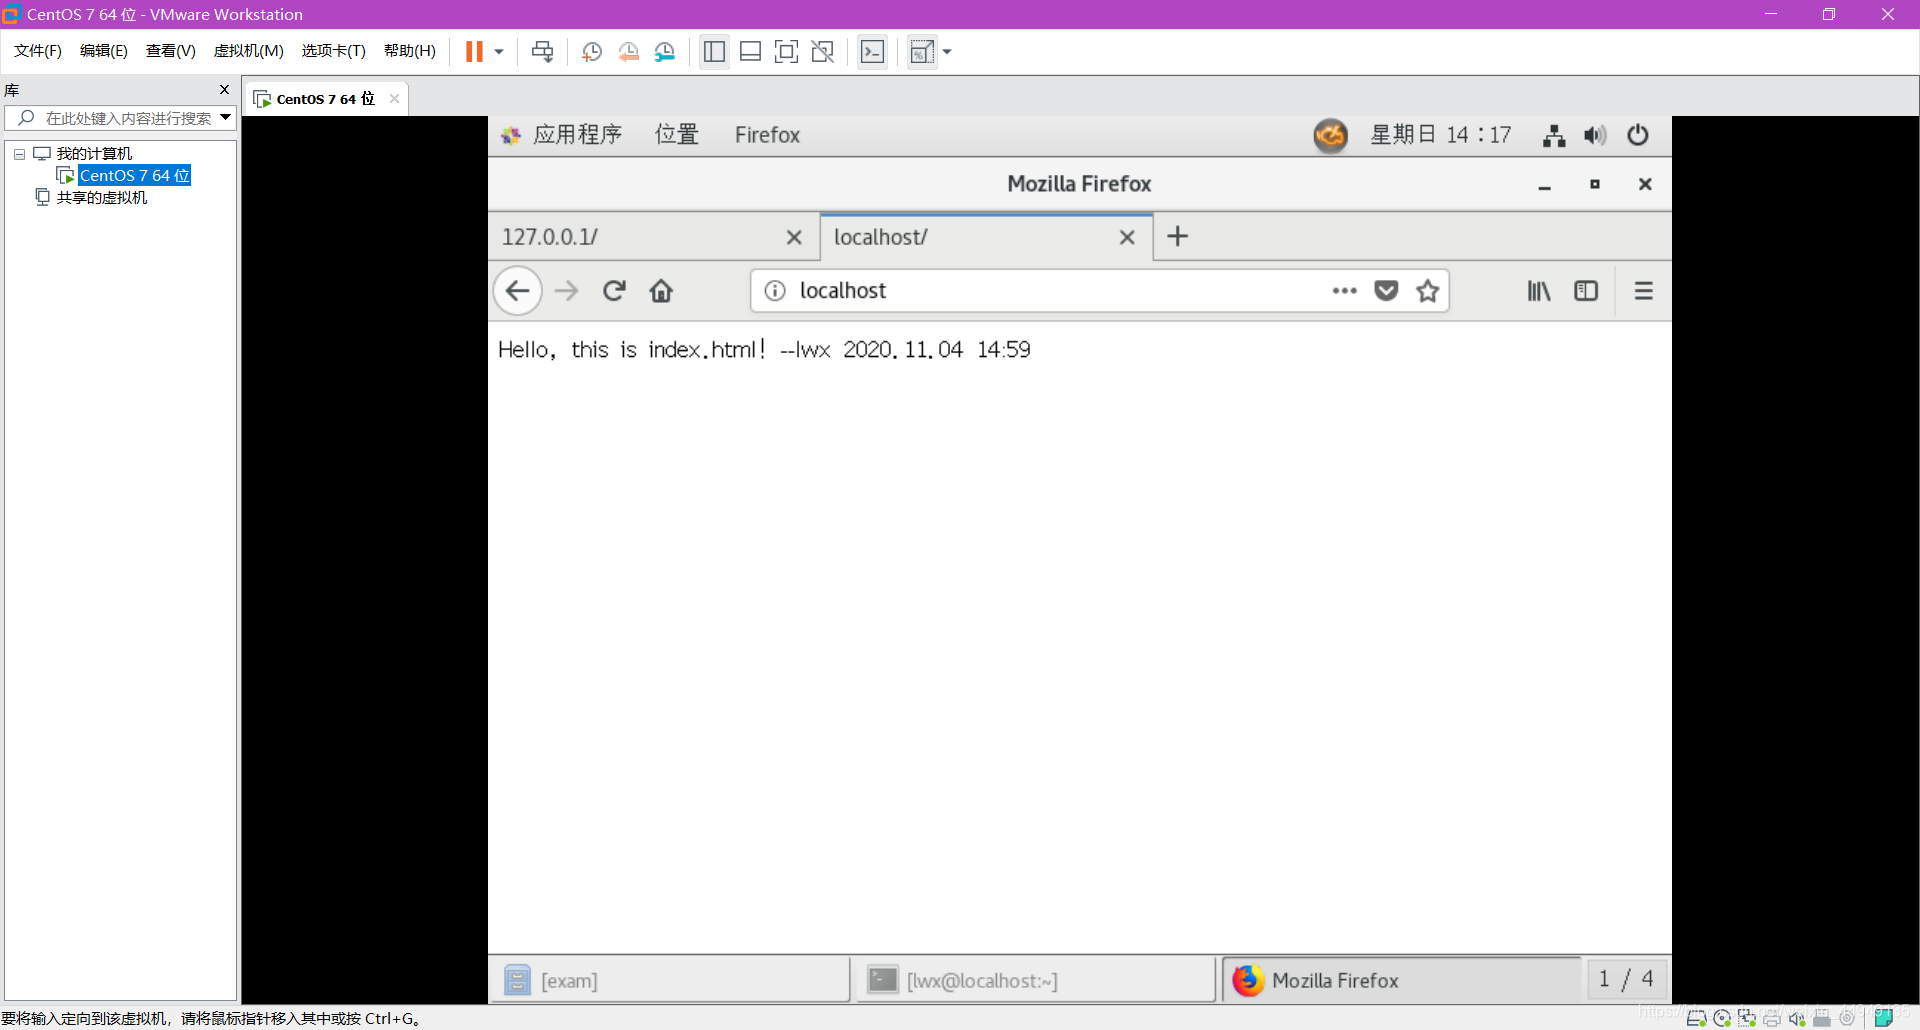The width and height of the screenshot is (1920, 1030).
Task: Open the snapshot manager
Action: tap(665, 52)
